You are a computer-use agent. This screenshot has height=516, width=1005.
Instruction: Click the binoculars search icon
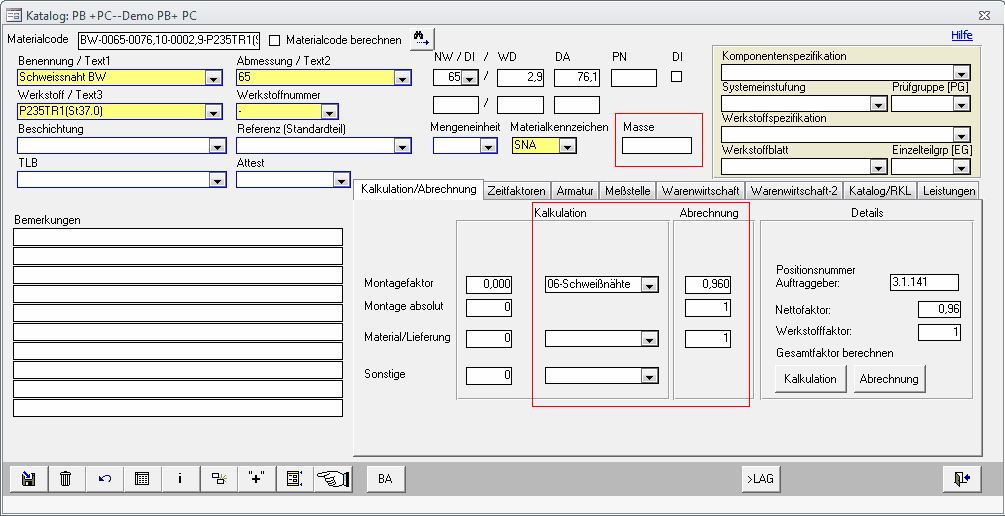(420, 40)
